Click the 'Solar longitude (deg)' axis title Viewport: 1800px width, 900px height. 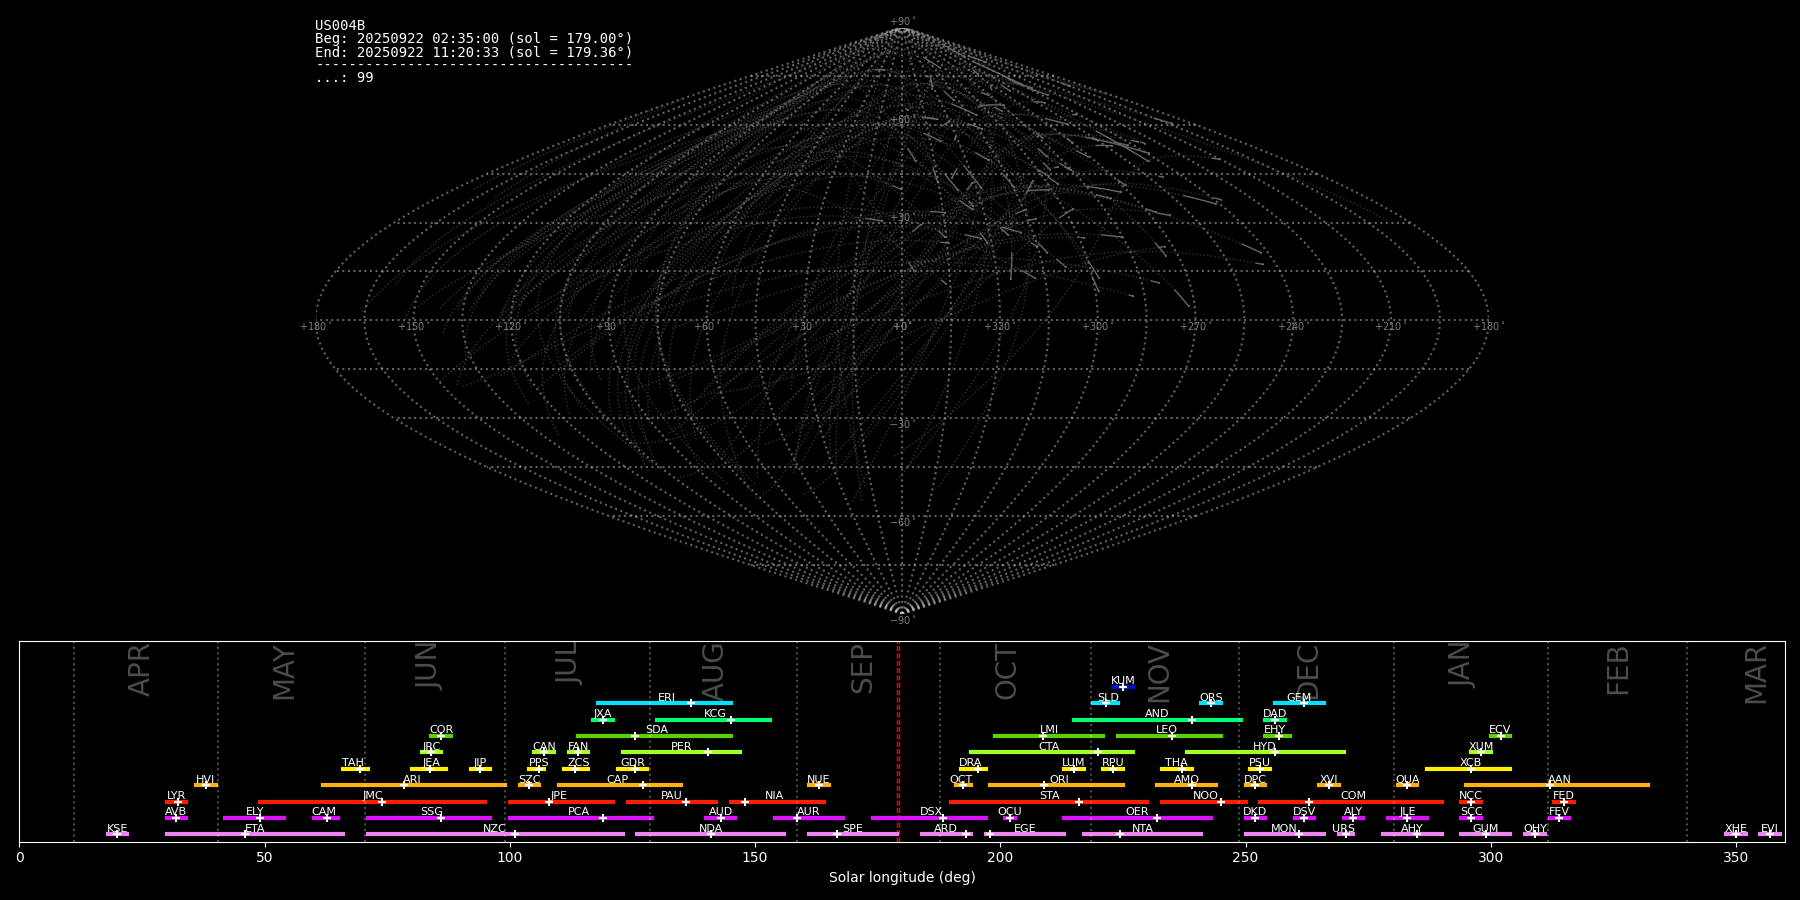click(902, 877)
